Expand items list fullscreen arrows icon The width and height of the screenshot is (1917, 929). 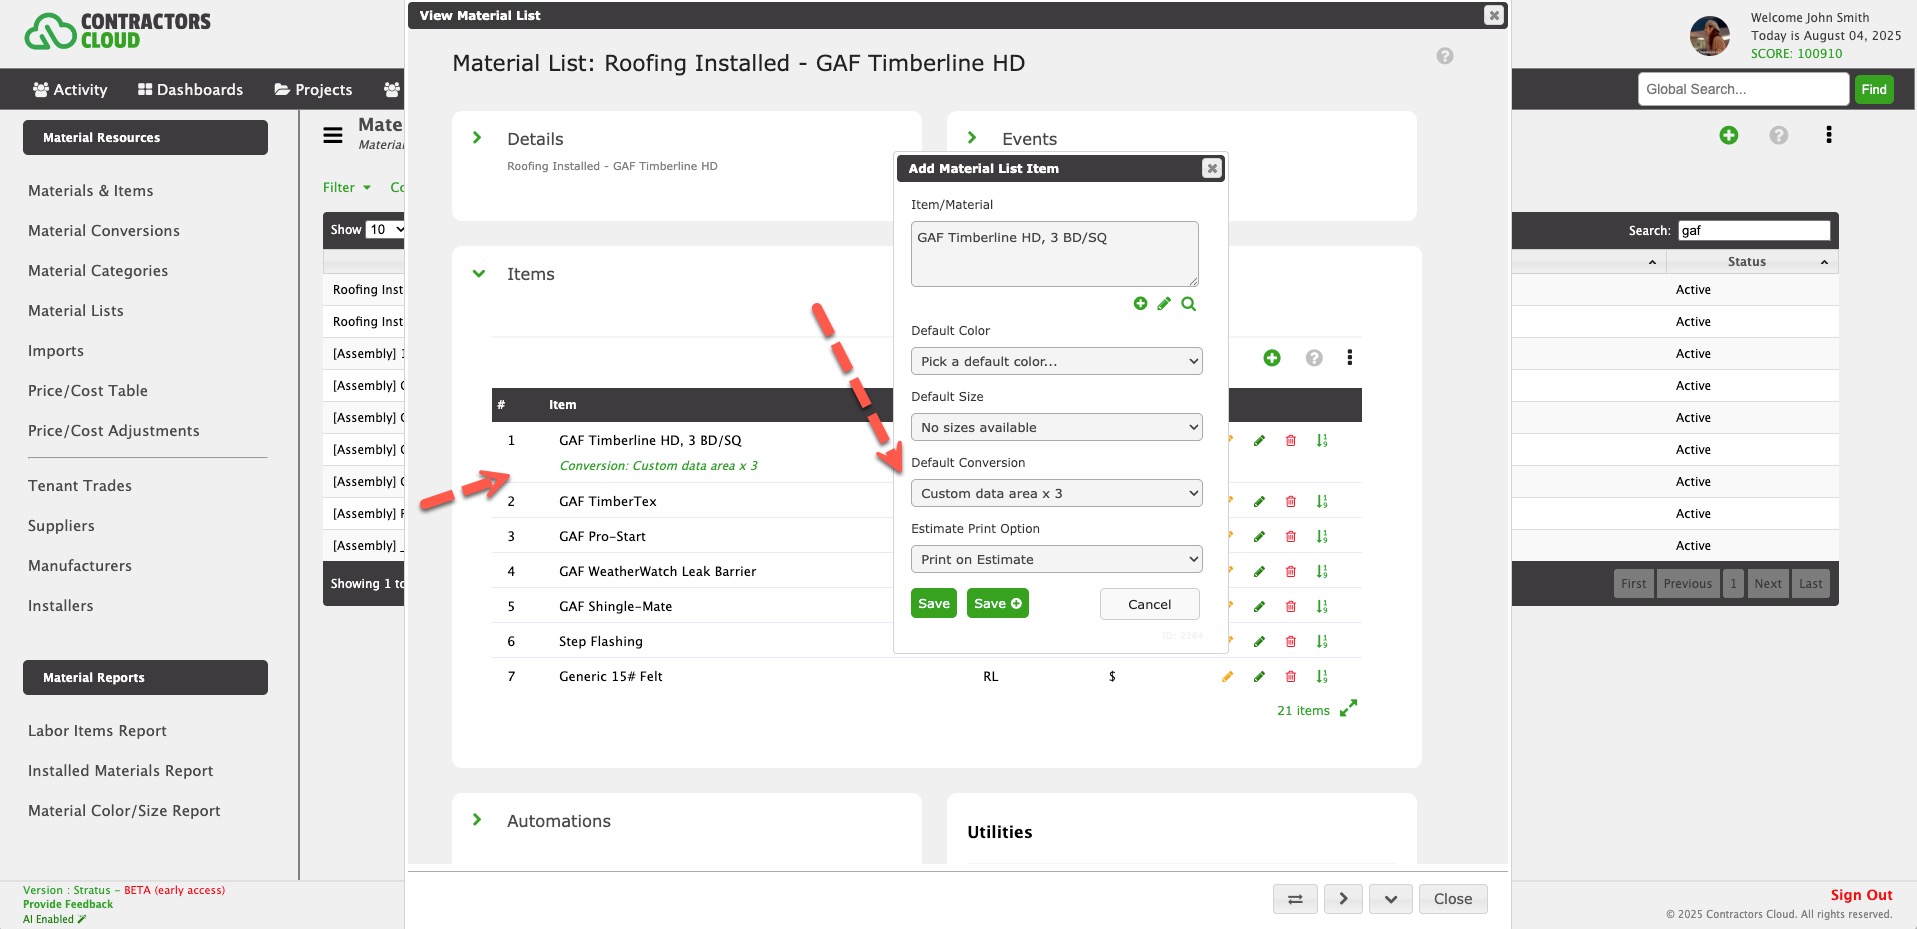coord(1348,708)
